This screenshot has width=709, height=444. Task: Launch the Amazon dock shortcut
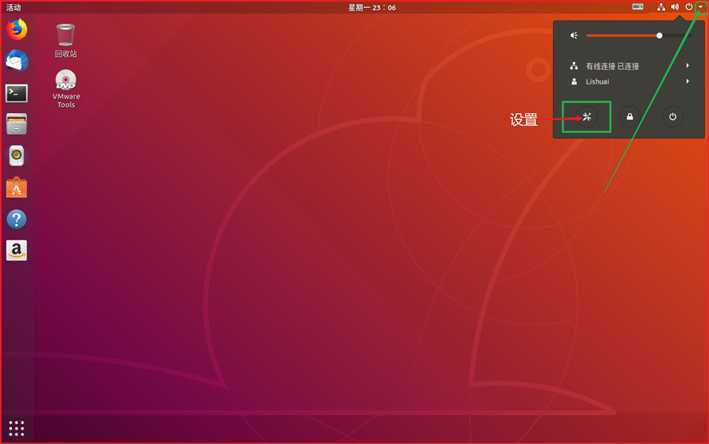click(x=17, y=250)
